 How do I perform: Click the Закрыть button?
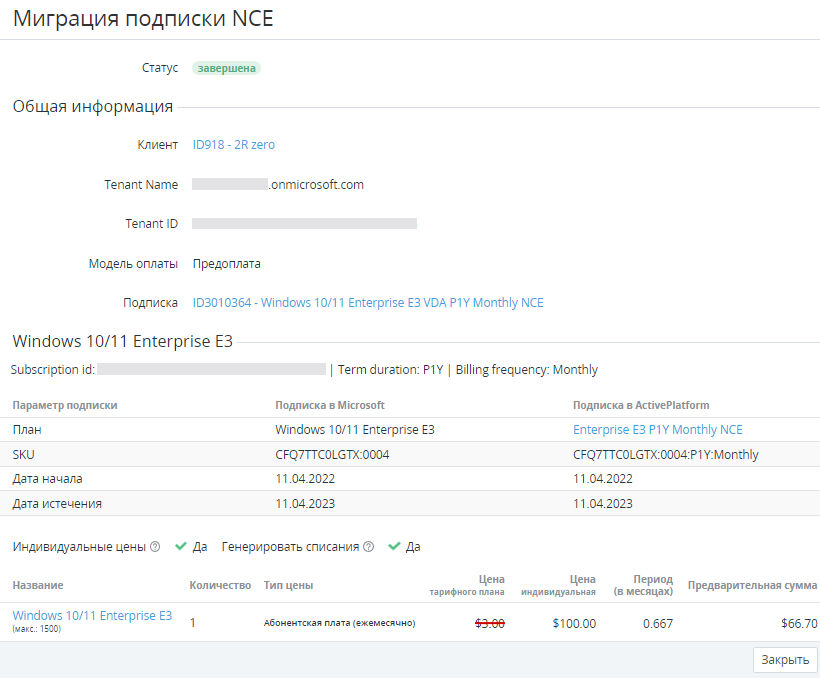785,660
